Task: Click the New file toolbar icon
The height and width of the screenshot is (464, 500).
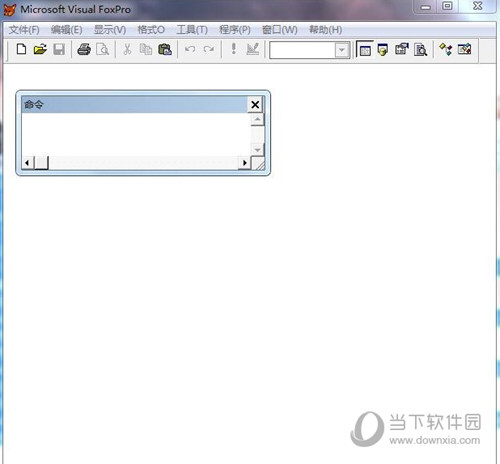Action: point(21,49)
